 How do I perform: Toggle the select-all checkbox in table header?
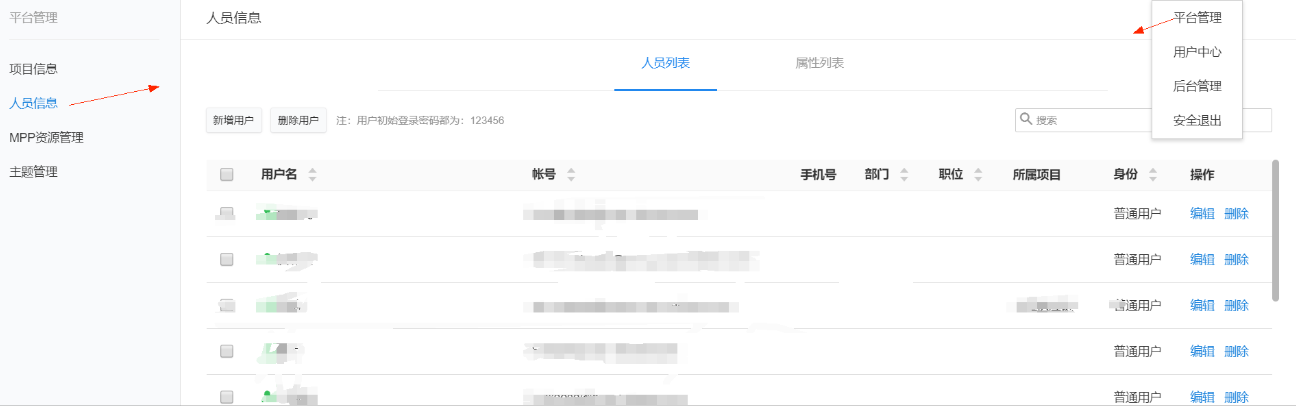pos(227,175)
